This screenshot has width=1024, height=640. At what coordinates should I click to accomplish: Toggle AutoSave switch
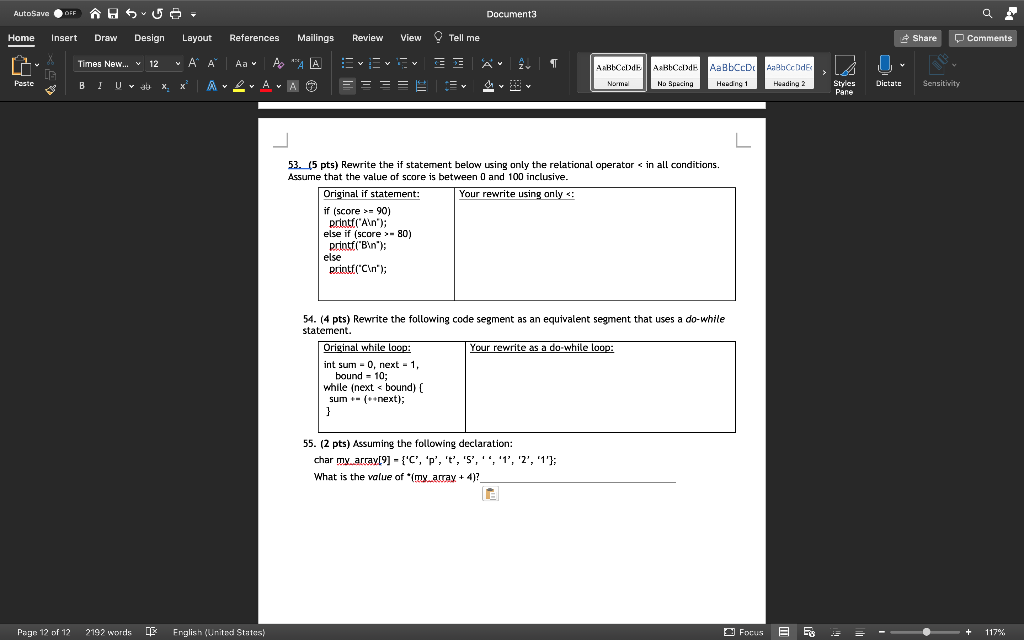pos(67,13)
